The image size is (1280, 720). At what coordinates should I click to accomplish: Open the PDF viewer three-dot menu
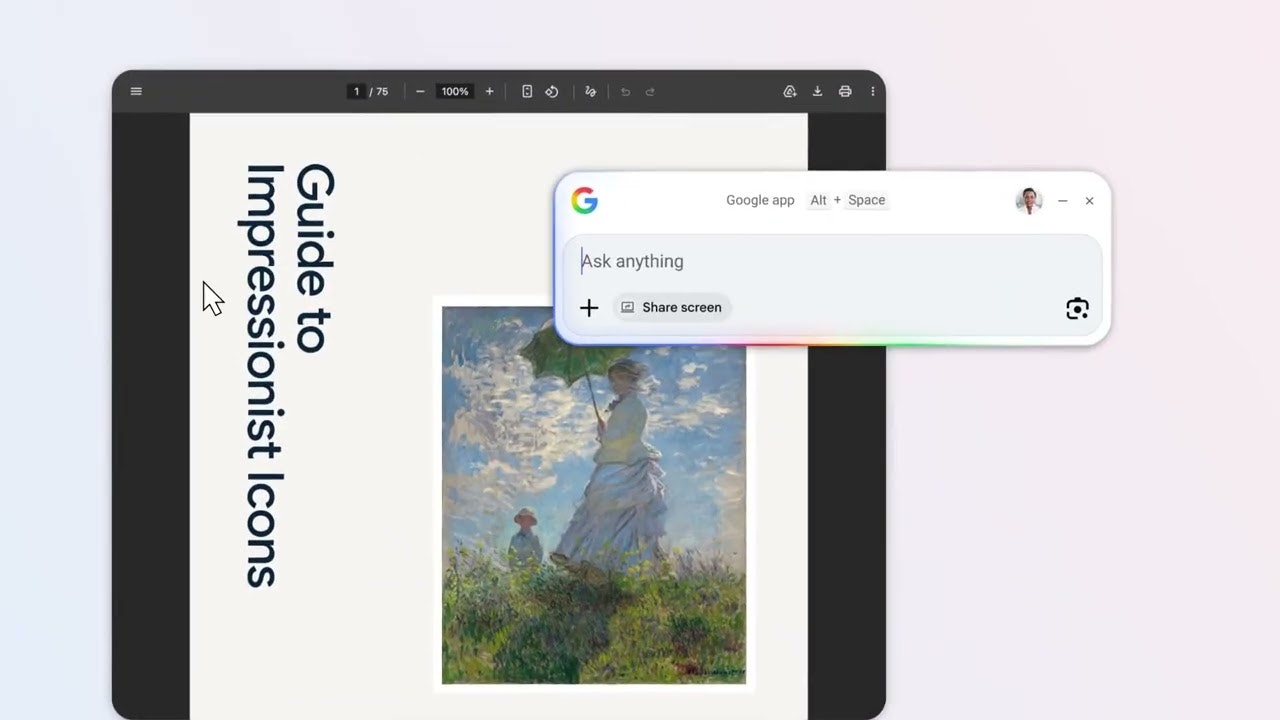point(873,91)
